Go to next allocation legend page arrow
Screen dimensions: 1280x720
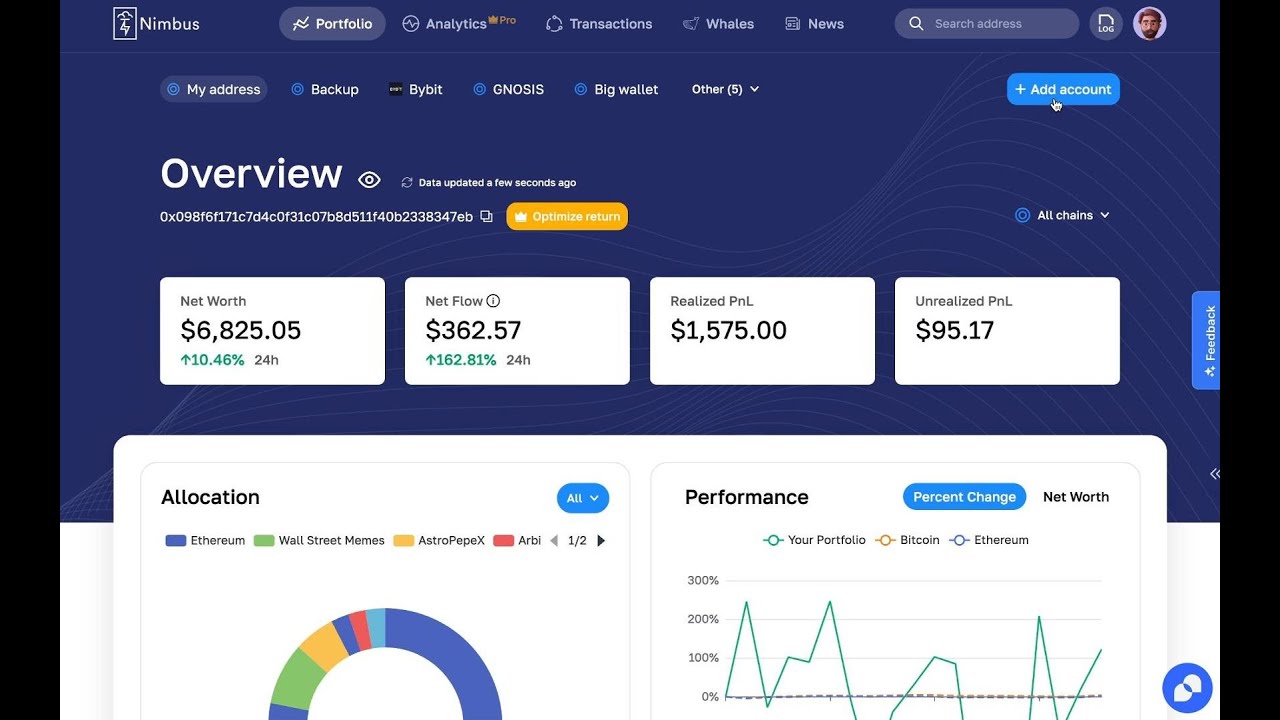(601, 541)
